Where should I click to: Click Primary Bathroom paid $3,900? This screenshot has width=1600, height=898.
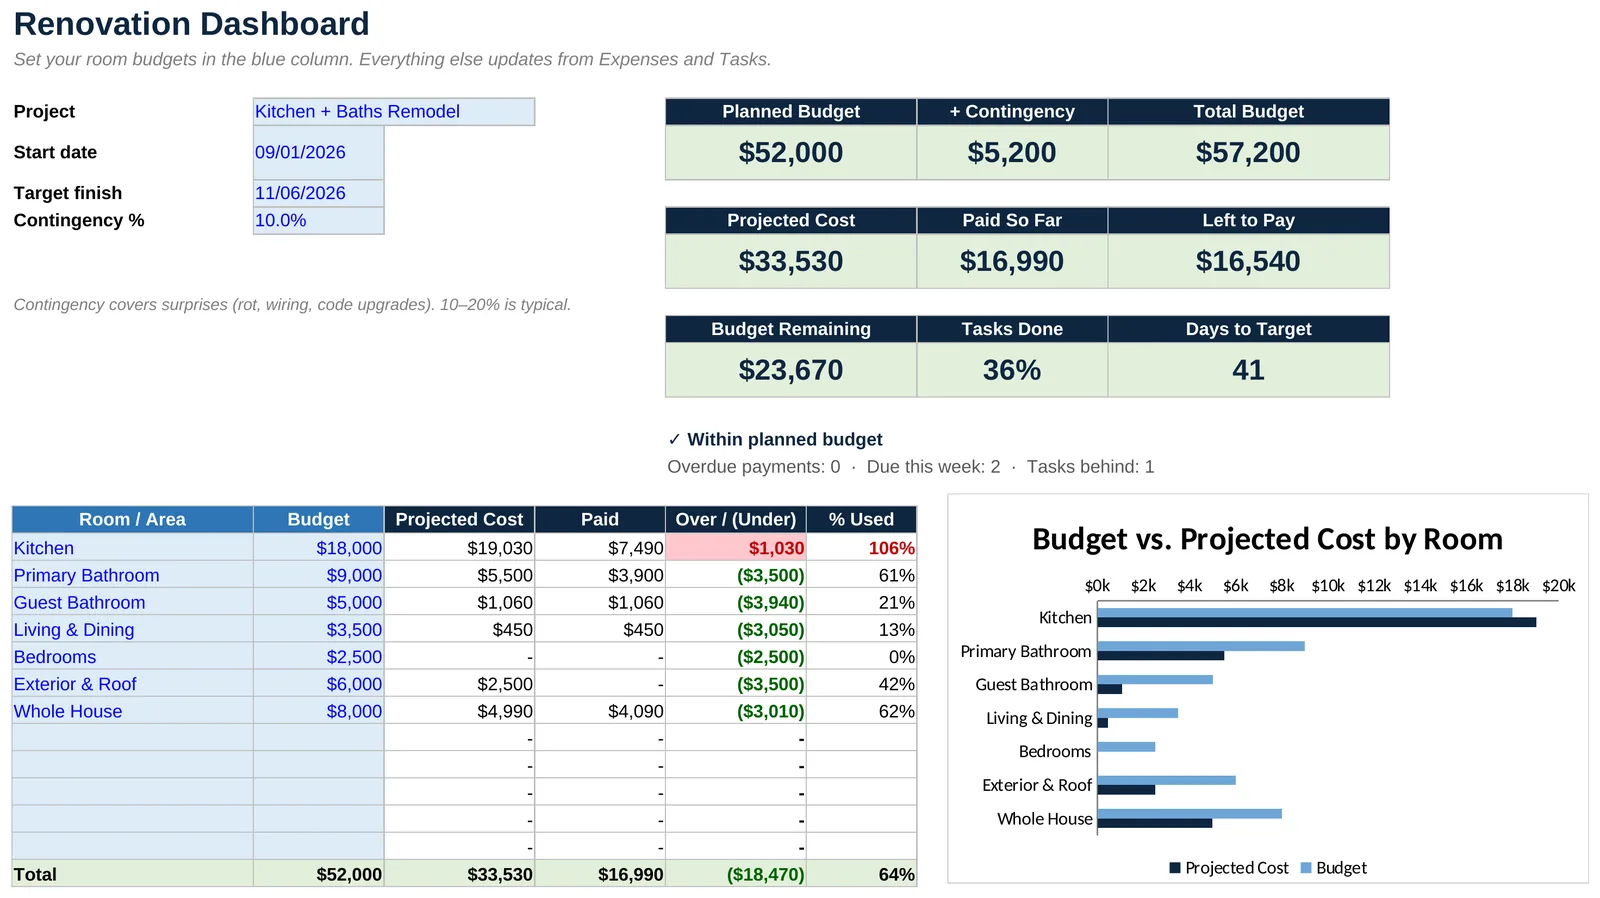click(x=600, y=575)
